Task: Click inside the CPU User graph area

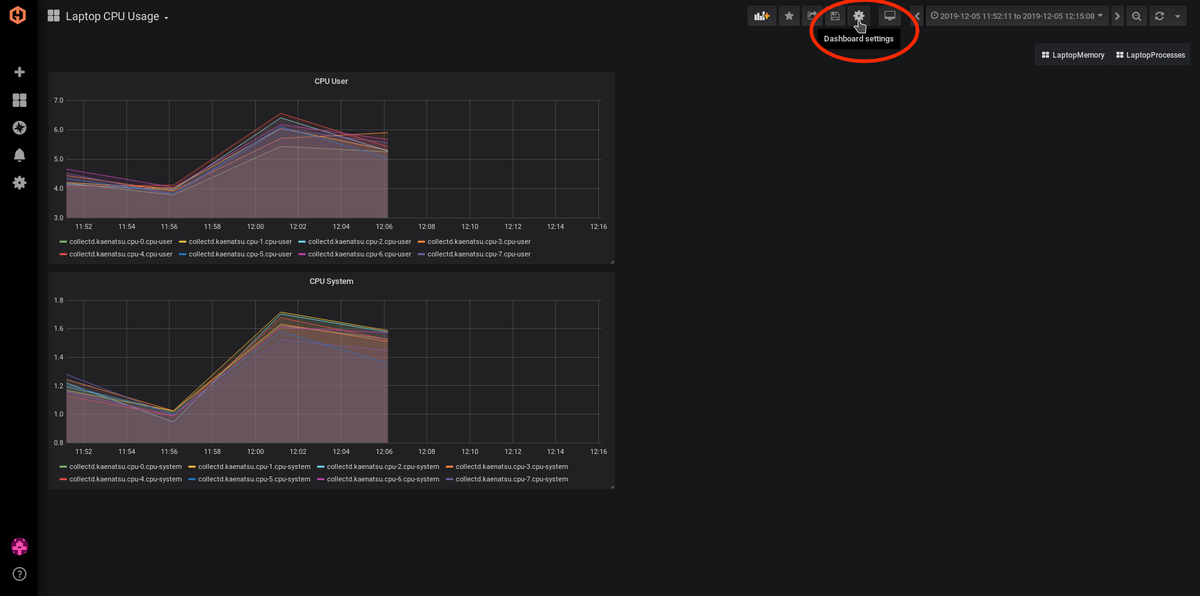Action: coord(335,159)
